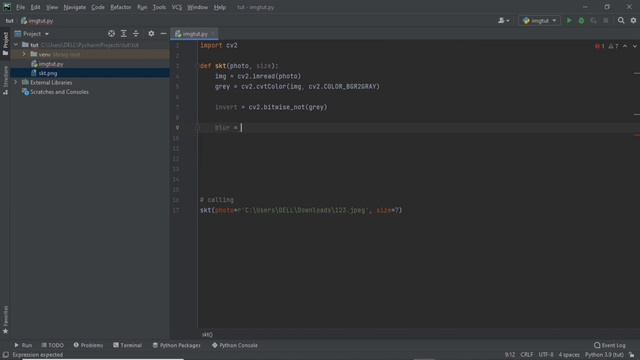Screen dimensions: 640x360
Task: Open the Favorites tool window in the left strip
Action: 5,319
